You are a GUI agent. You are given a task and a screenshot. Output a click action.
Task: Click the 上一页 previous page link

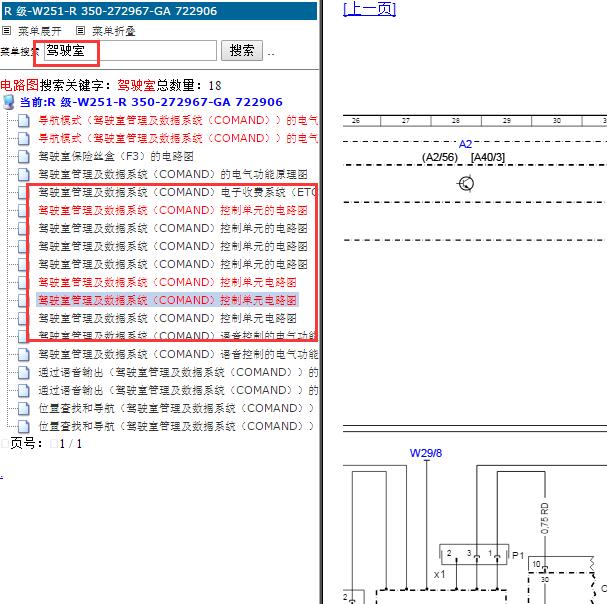(x=369, y=9)
